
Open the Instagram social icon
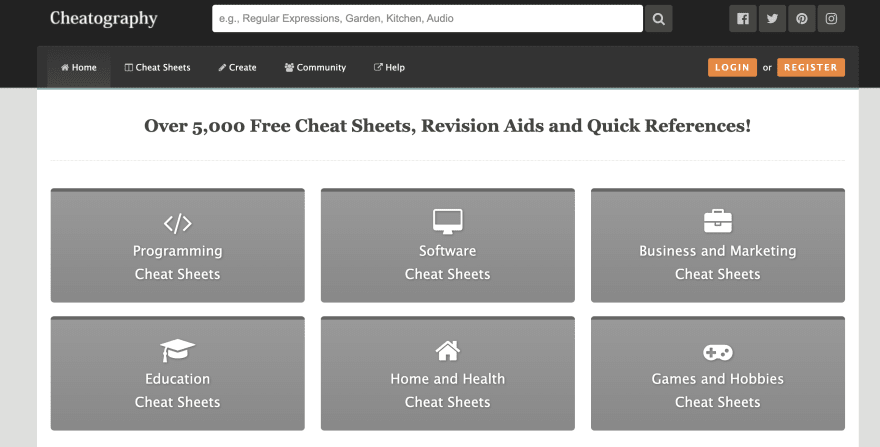[831, 19]
